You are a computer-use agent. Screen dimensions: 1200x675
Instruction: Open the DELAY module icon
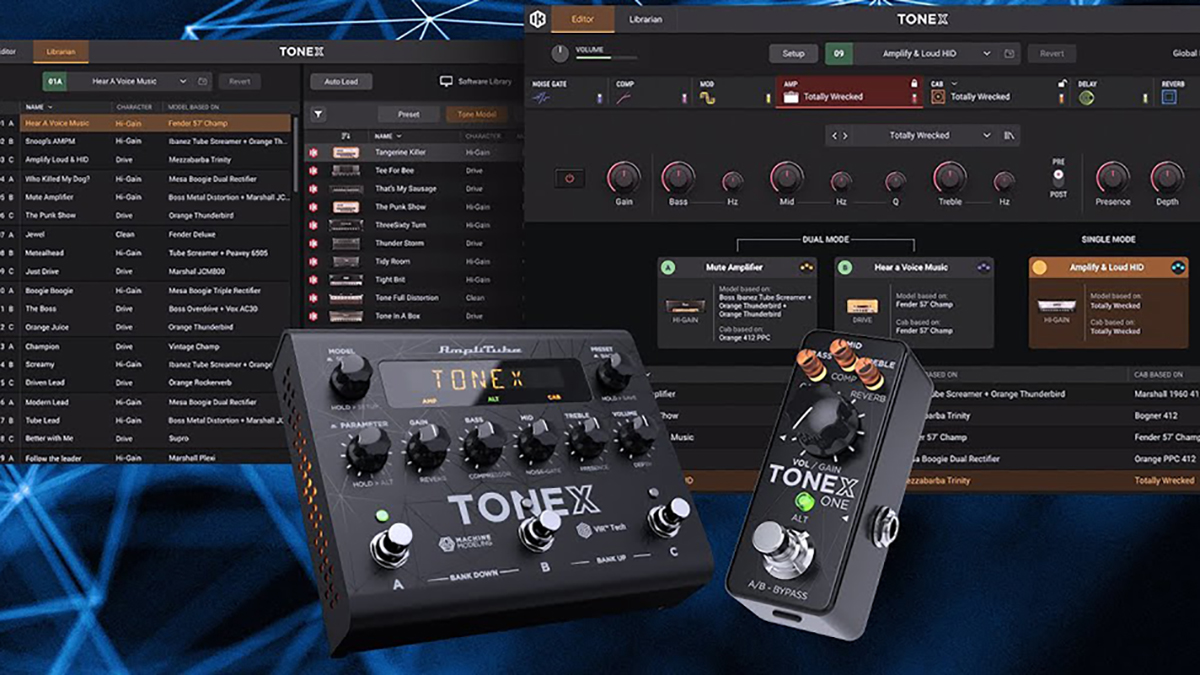1085,97
